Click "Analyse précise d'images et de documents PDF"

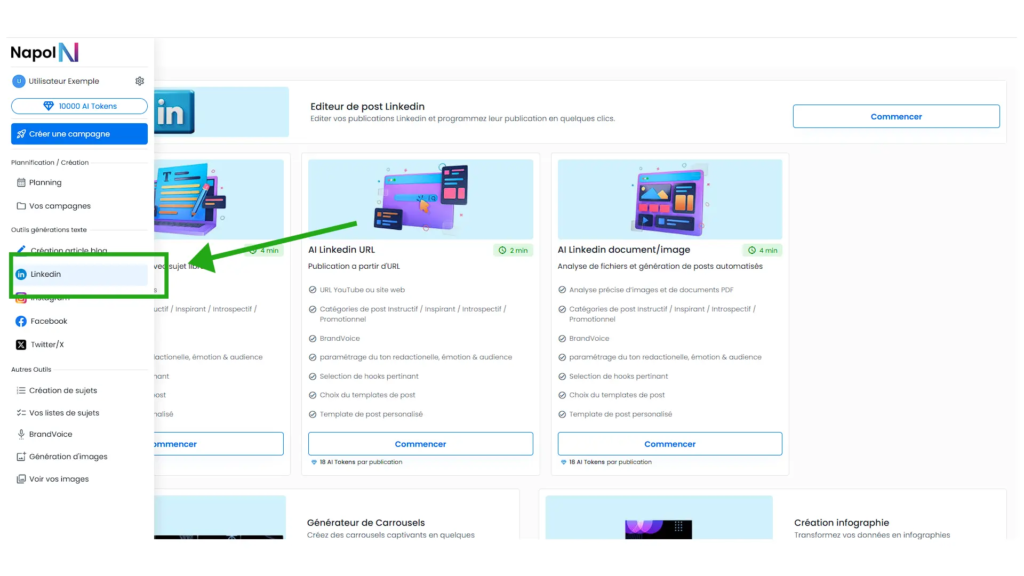[x=651, y=290]
